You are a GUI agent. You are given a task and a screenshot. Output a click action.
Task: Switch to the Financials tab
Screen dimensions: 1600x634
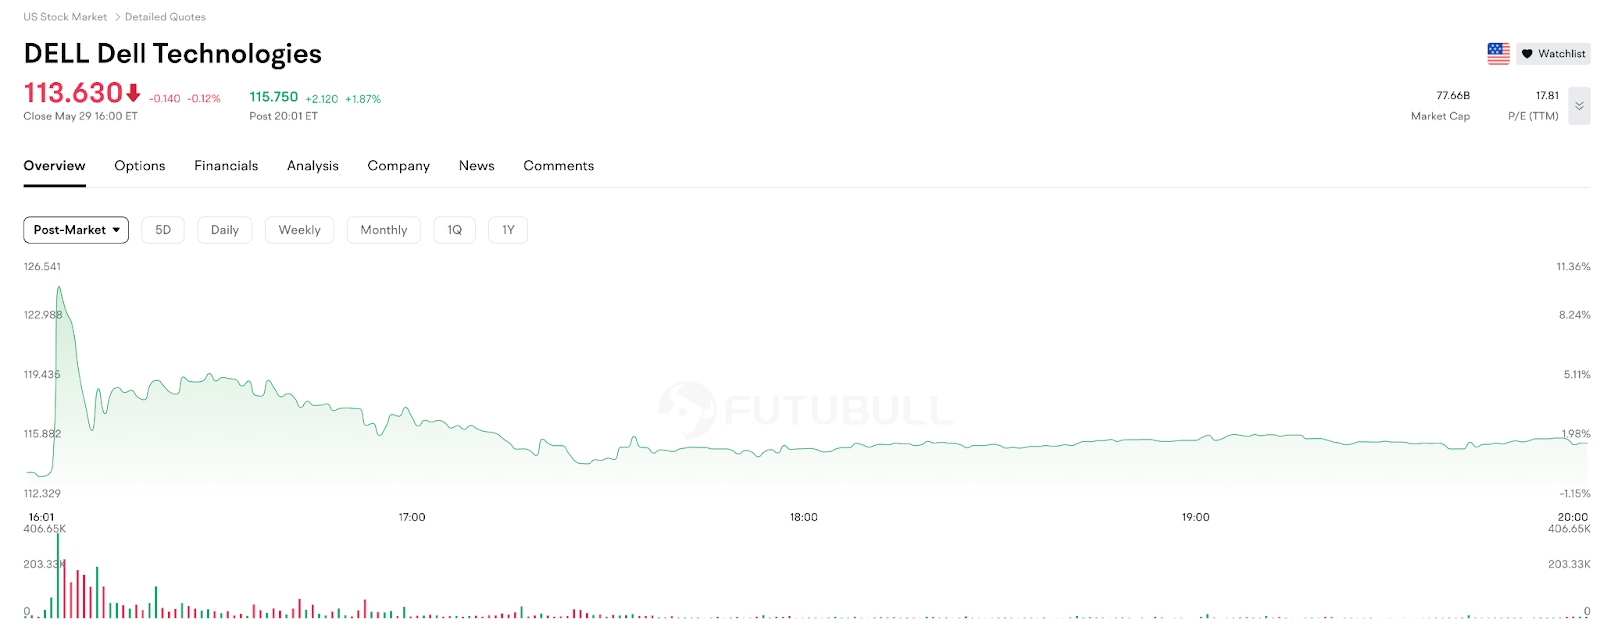[225, 165]
